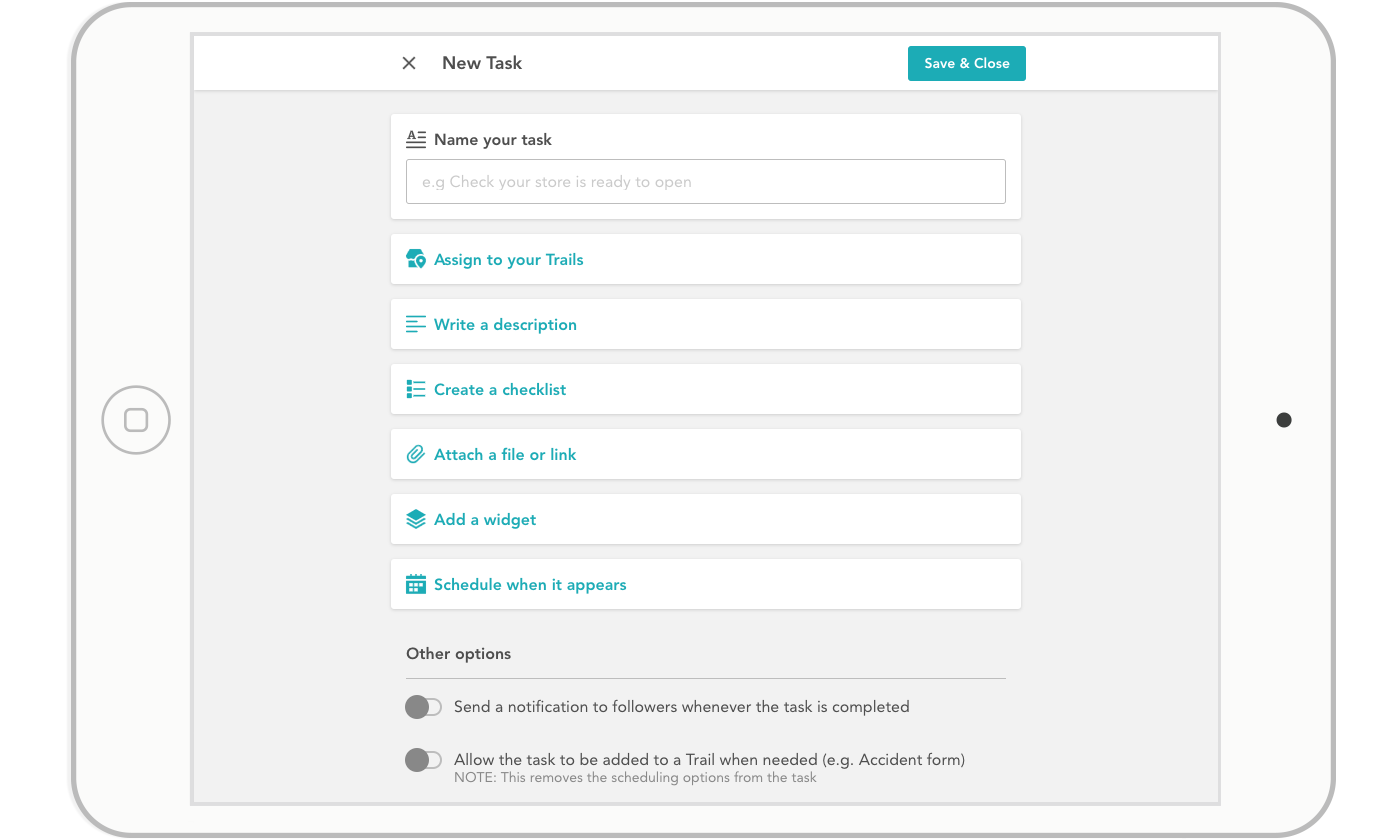Click the task name input field
1400x840 pixels.
click(705, 181)
